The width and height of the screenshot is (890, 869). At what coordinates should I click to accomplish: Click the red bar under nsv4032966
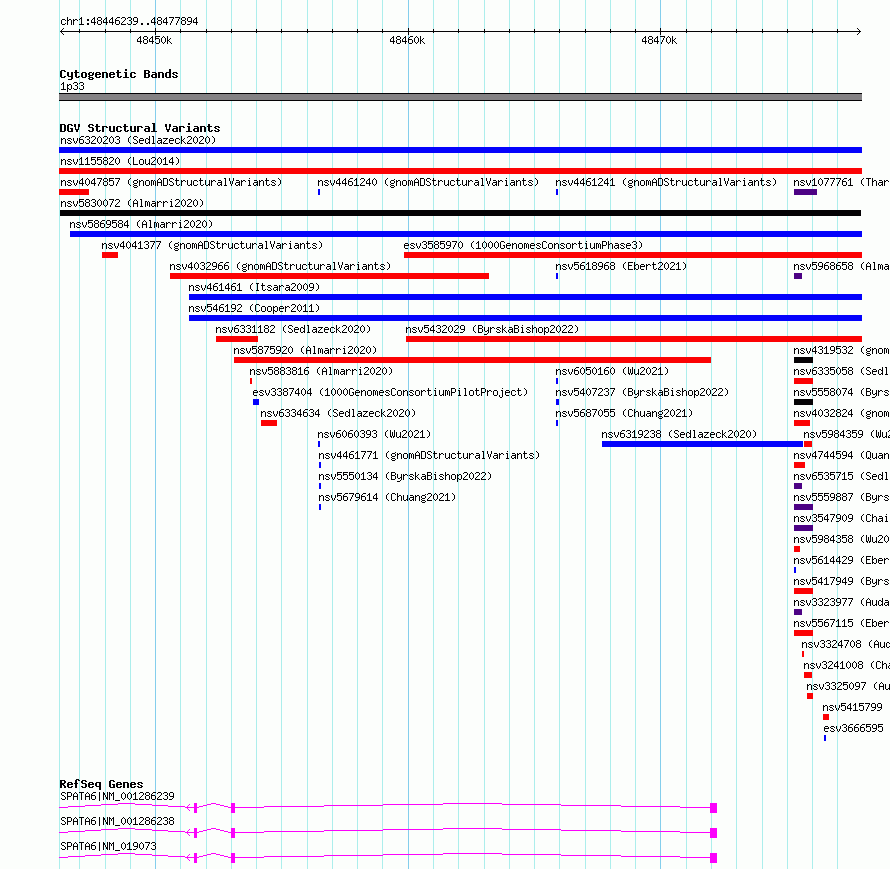point(329,276)
